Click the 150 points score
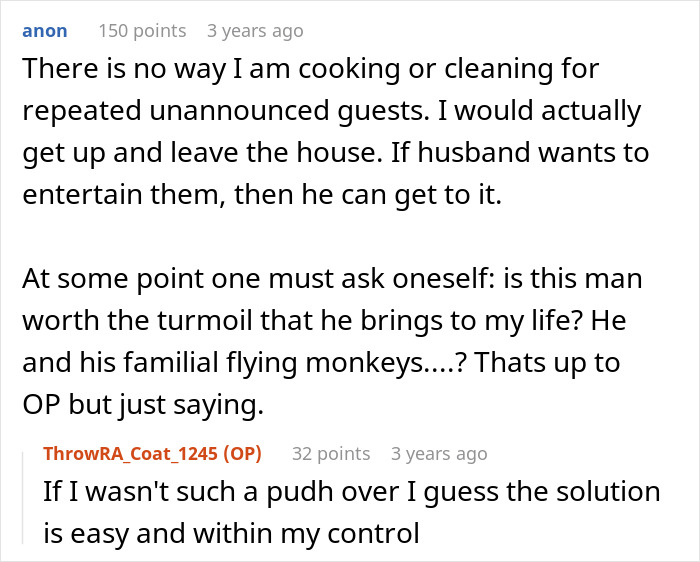The height and width of the screenshot is (562, 700). (x=141, y=31)
